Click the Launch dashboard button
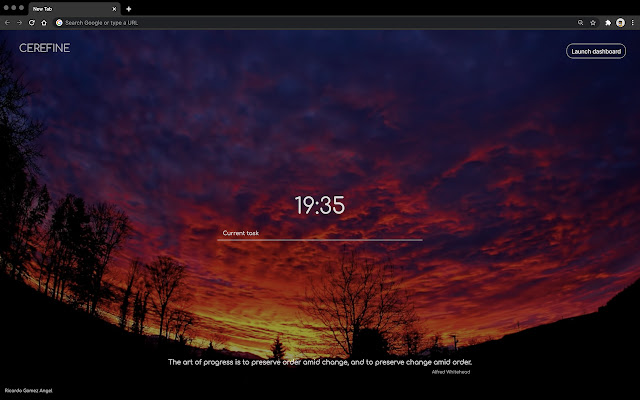Screen dimensions: 640x400 (596, 51)
